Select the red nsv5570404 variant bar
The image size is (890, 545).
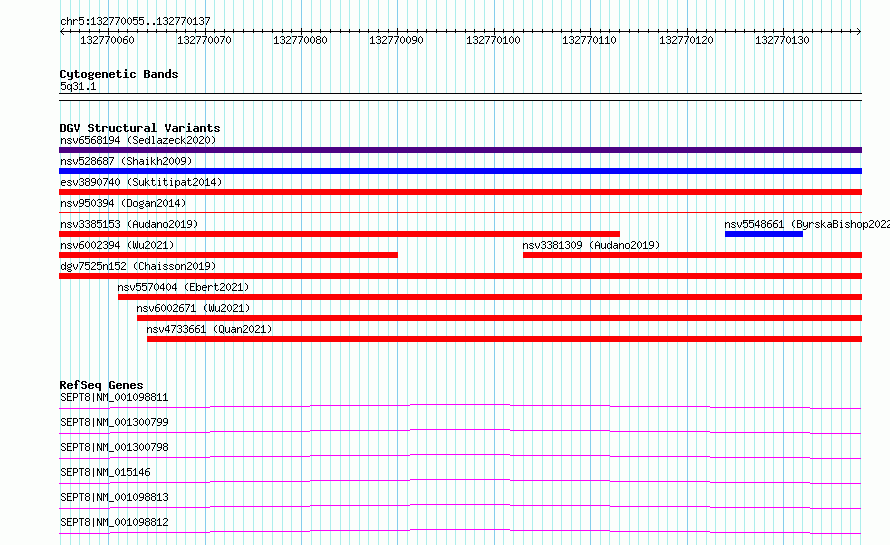coord(490,297)
